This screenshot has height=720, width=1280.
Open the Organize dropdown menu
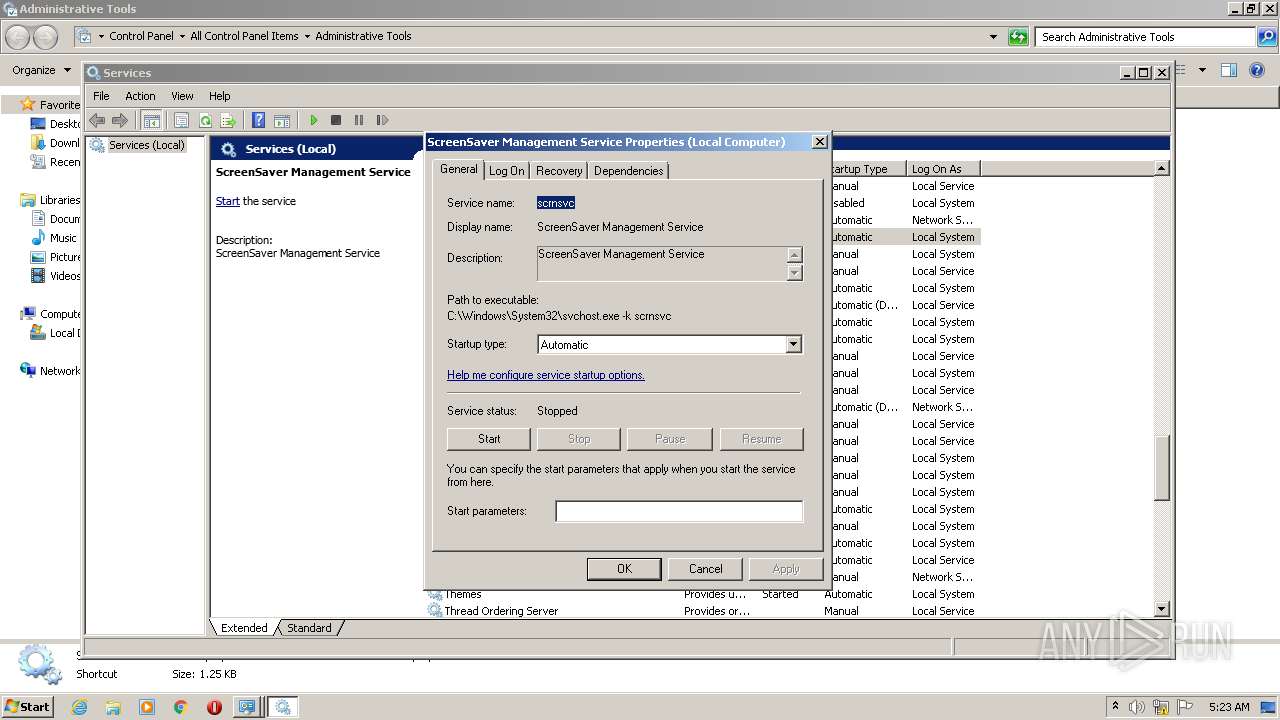point(41,70)
